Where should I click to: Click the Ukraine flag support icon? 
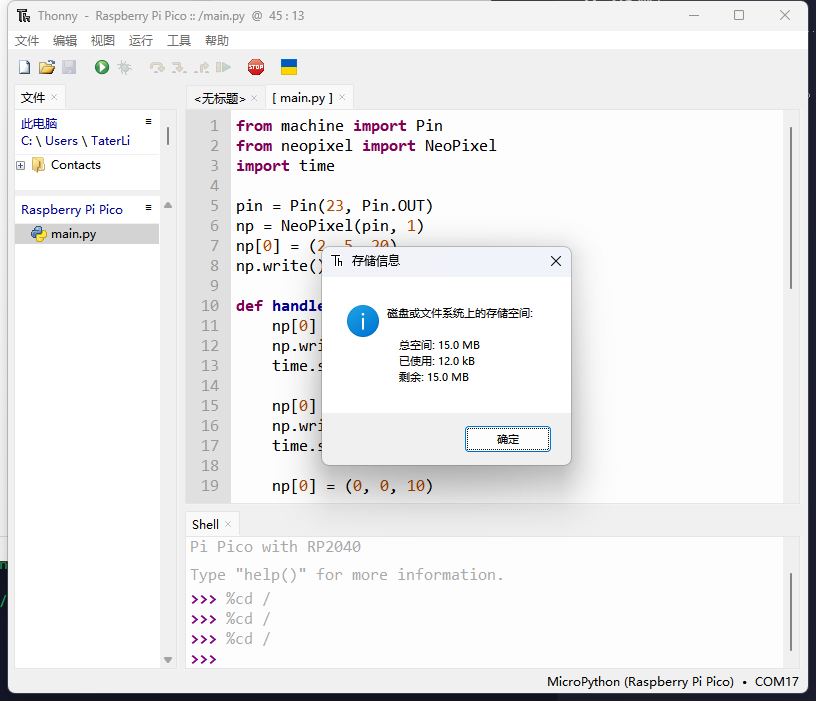pos(289,67)
